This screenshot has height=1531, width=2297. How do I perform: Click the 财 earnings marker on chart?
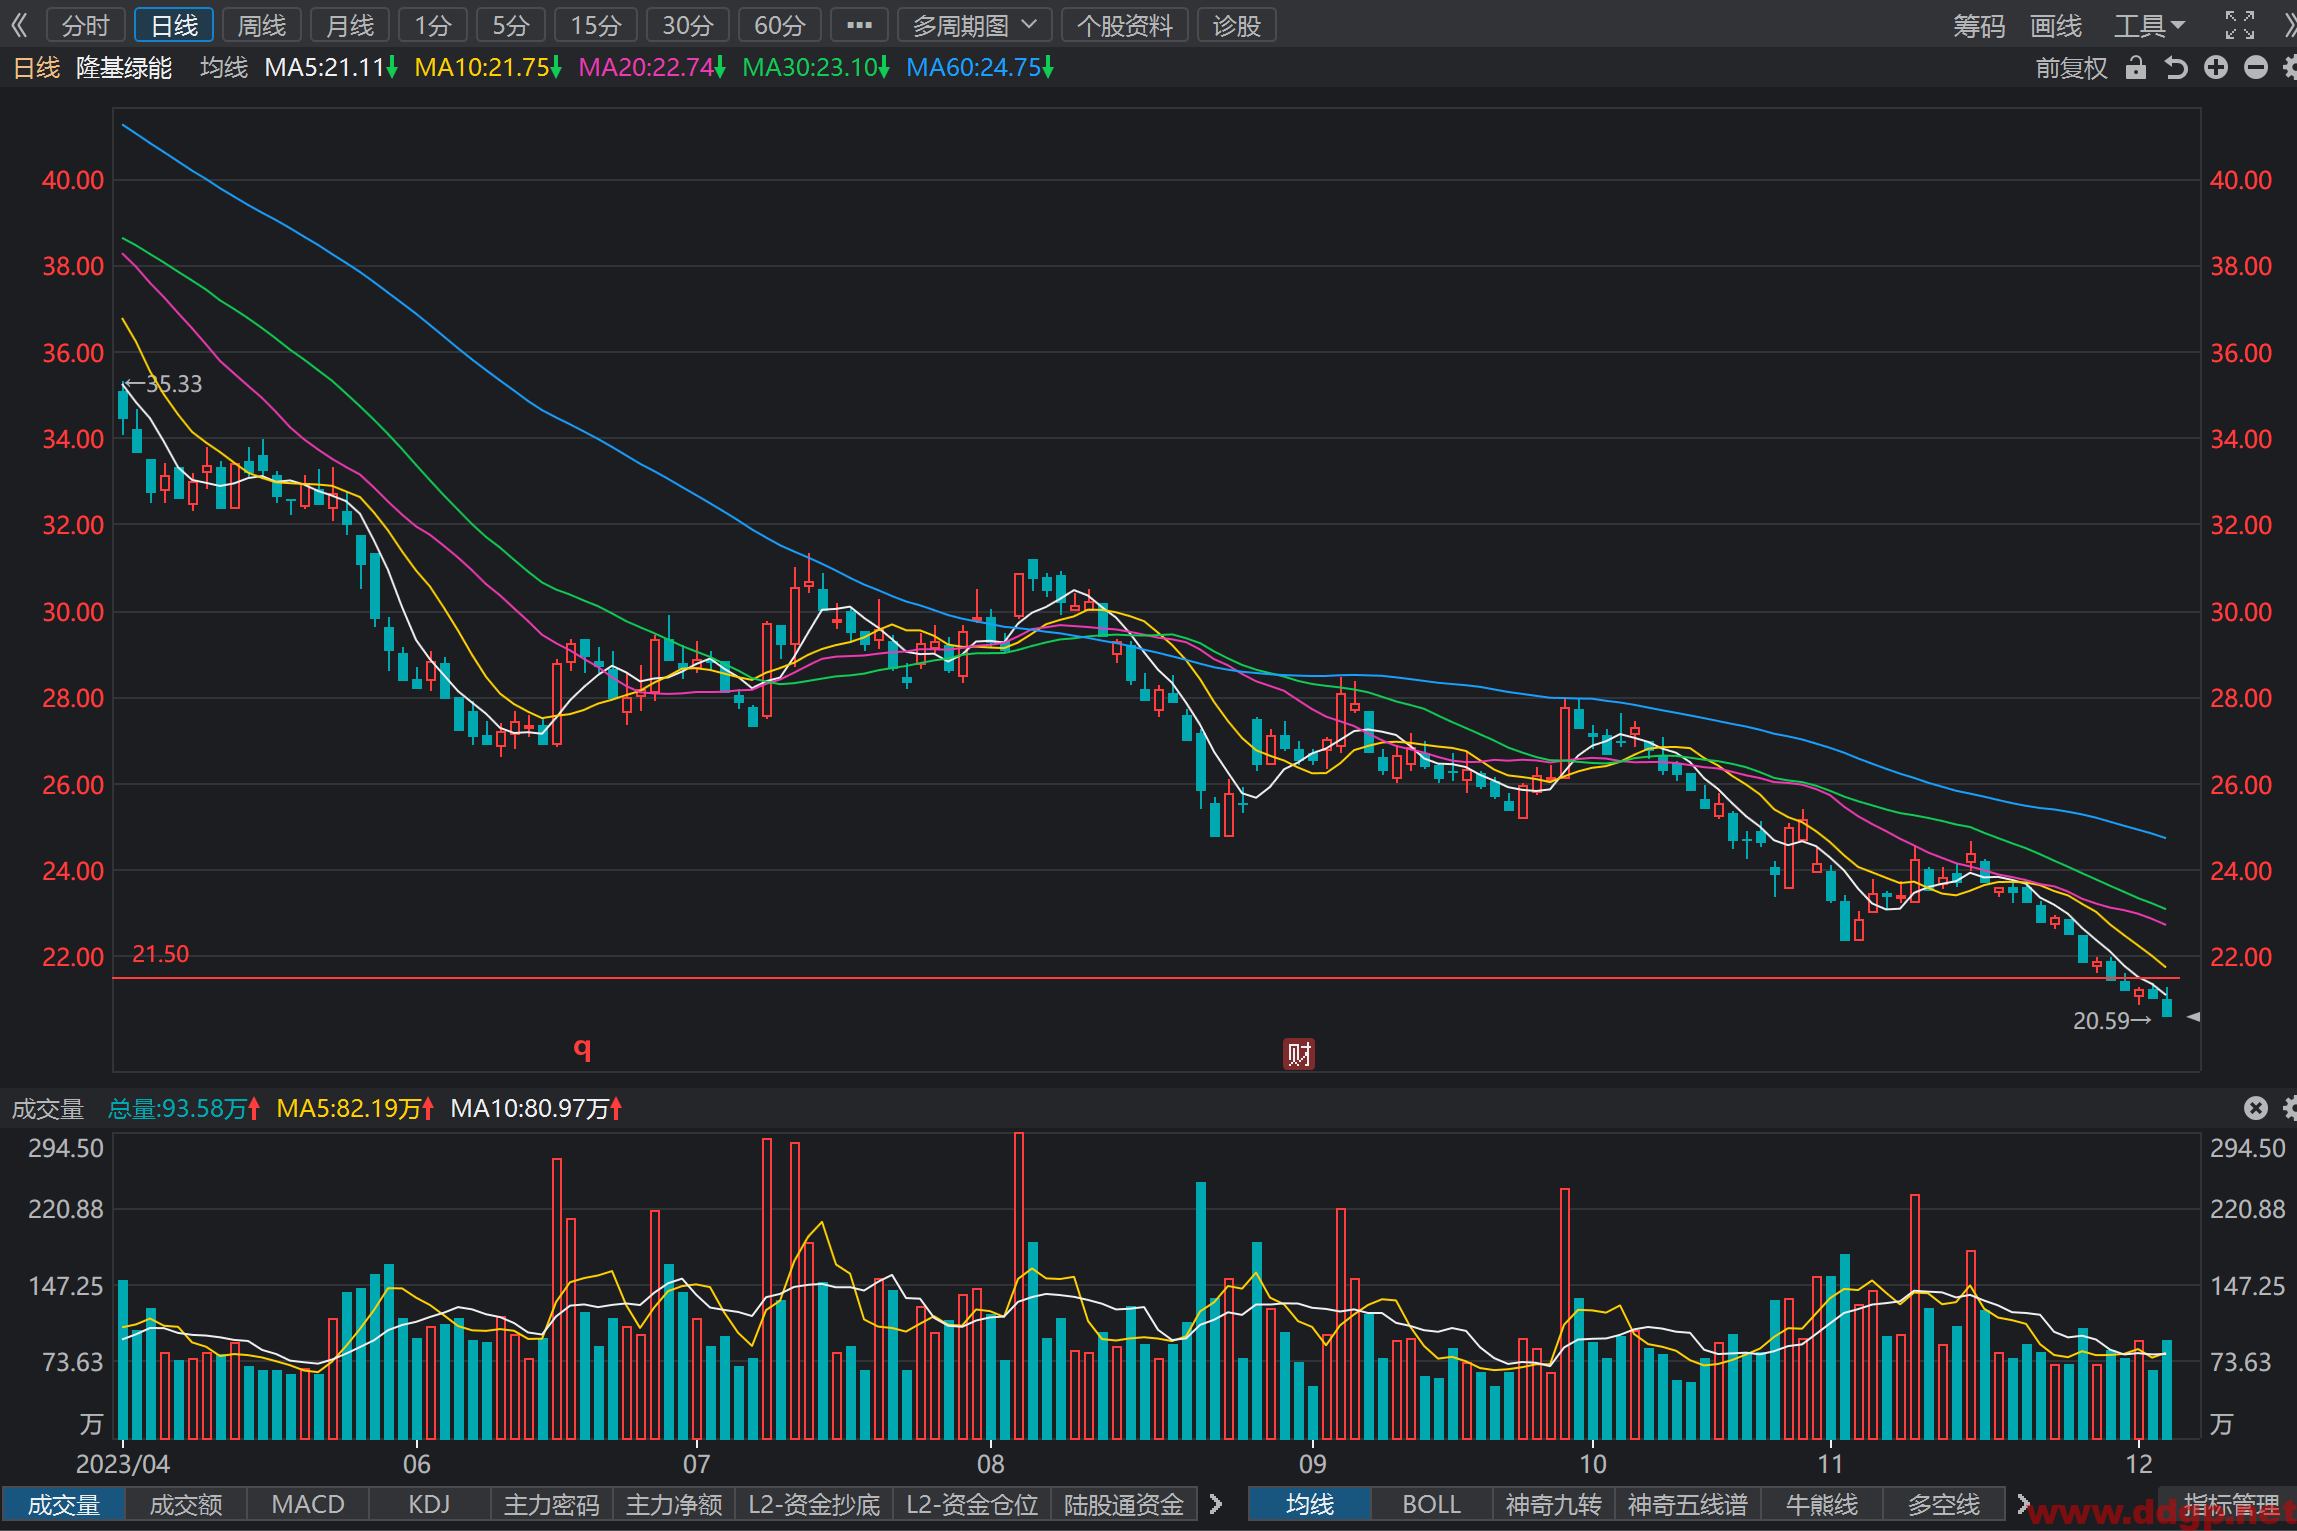pyautogui.click(x=1299, y=1054)
